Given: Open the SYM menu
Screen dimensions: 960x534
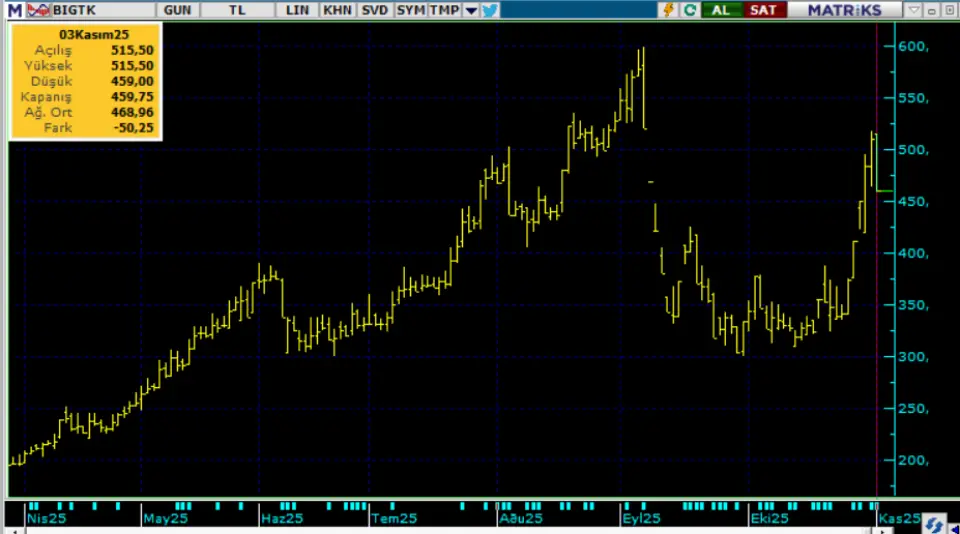Looking at the screenshot, I should (x=410, y=10).
